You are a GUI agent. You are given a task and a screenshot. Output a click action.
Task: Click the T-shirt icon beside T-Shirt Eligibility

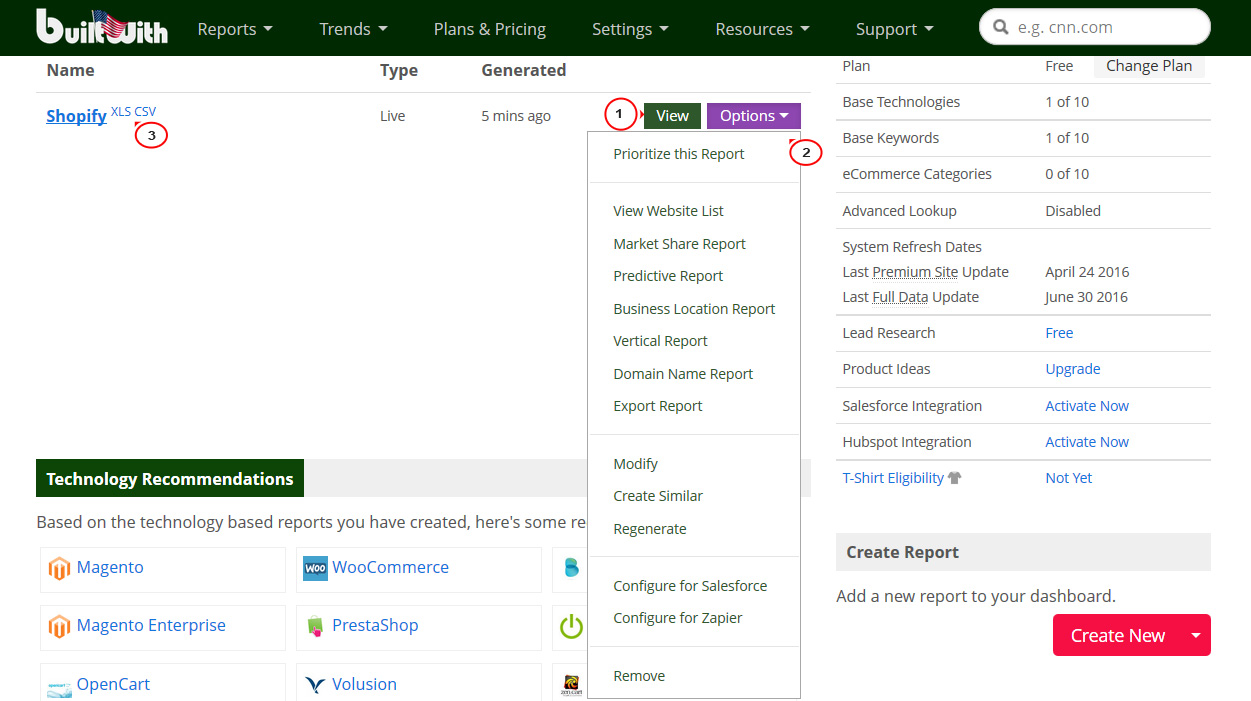click(955, 478)
